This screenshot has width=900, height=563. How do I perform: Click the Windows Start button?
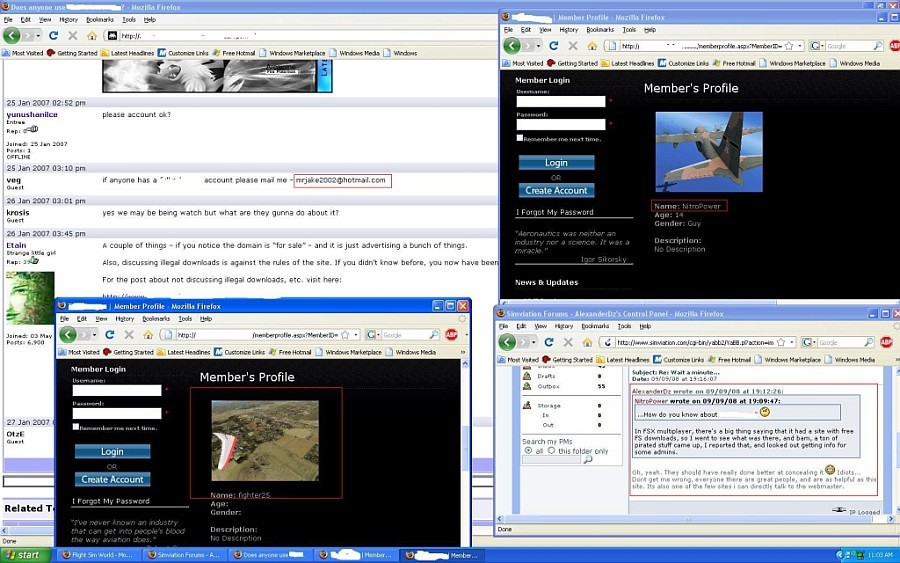point(25,555)
